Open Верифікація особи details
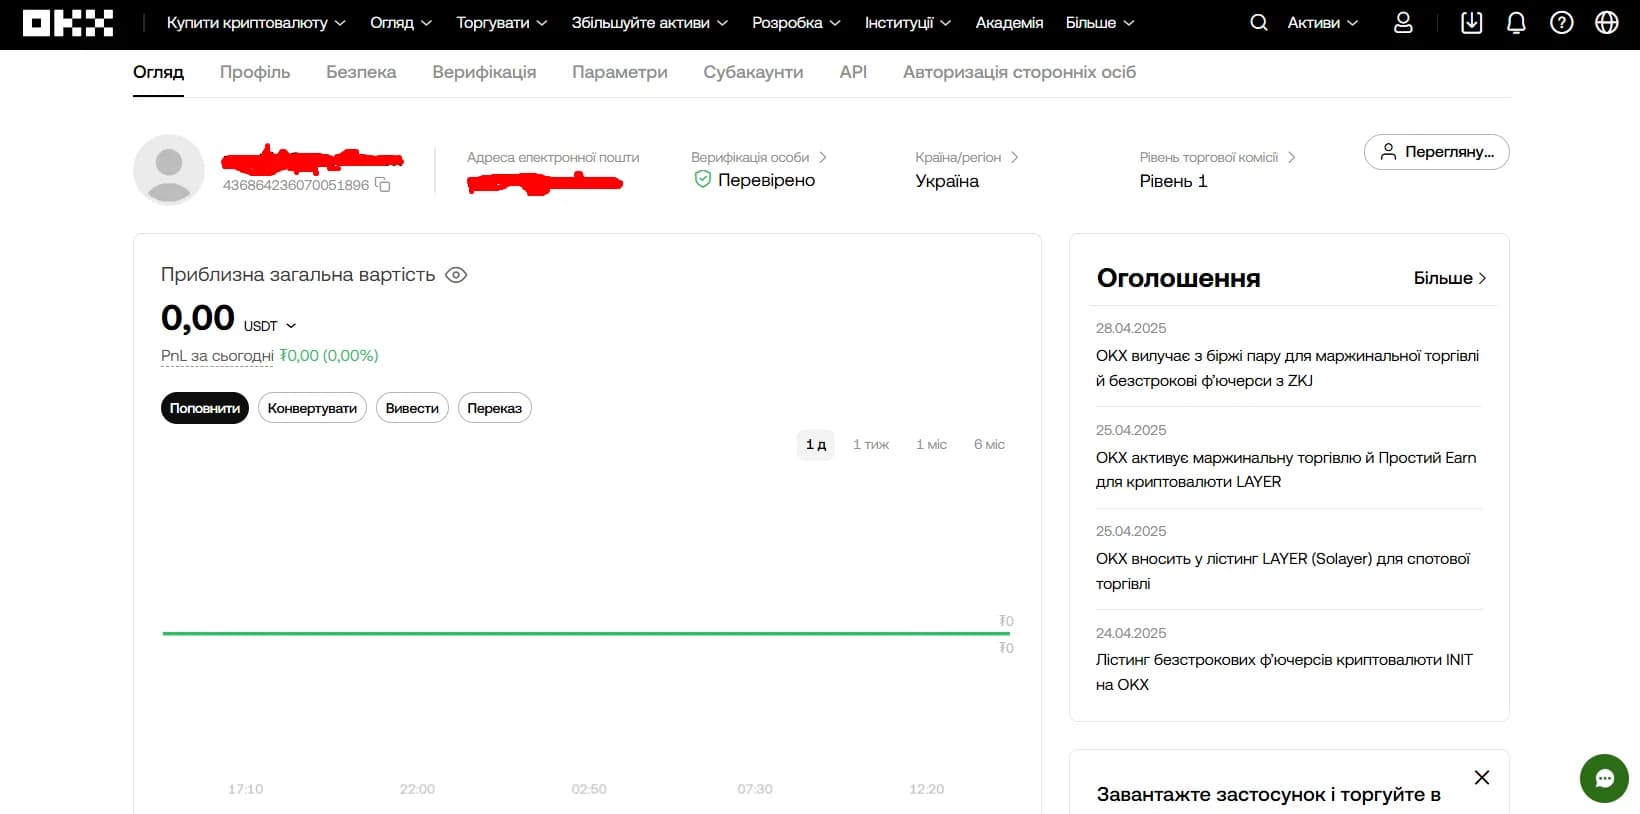1640x814 pixels. (759, 157)
